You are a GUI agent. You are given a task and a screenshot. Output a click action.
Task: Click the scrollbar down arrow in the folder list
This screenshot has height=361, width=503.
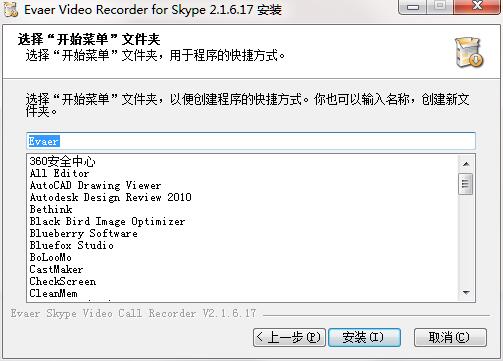[x=466, y=292]
